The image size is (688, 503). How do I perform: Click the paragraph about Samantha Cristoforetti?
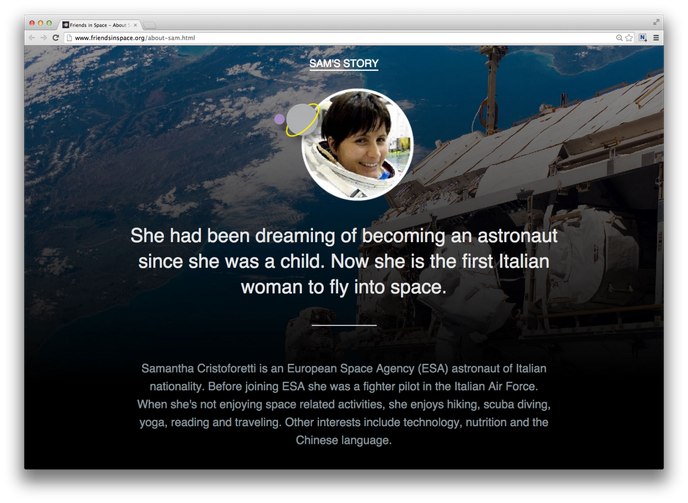pyautogui.click(x=344, y=404)
